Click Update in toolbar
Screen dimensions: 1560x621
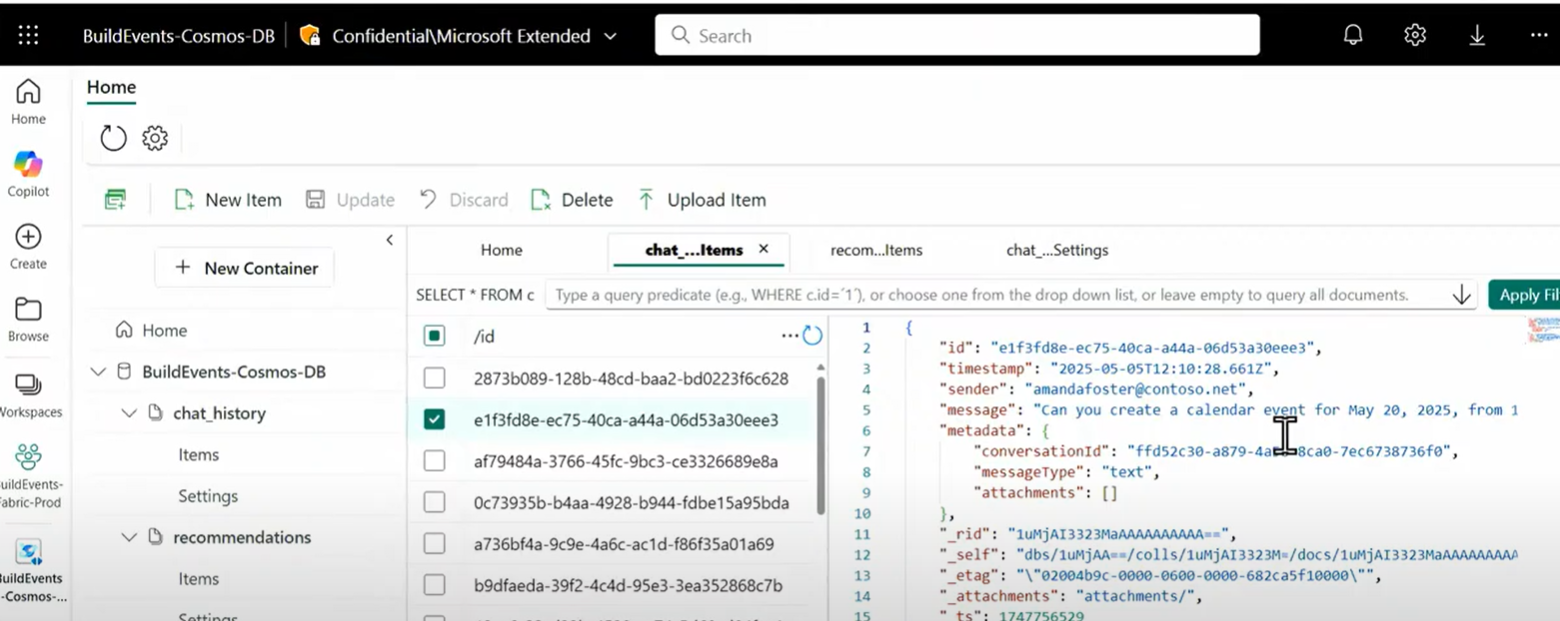point(350,200)
